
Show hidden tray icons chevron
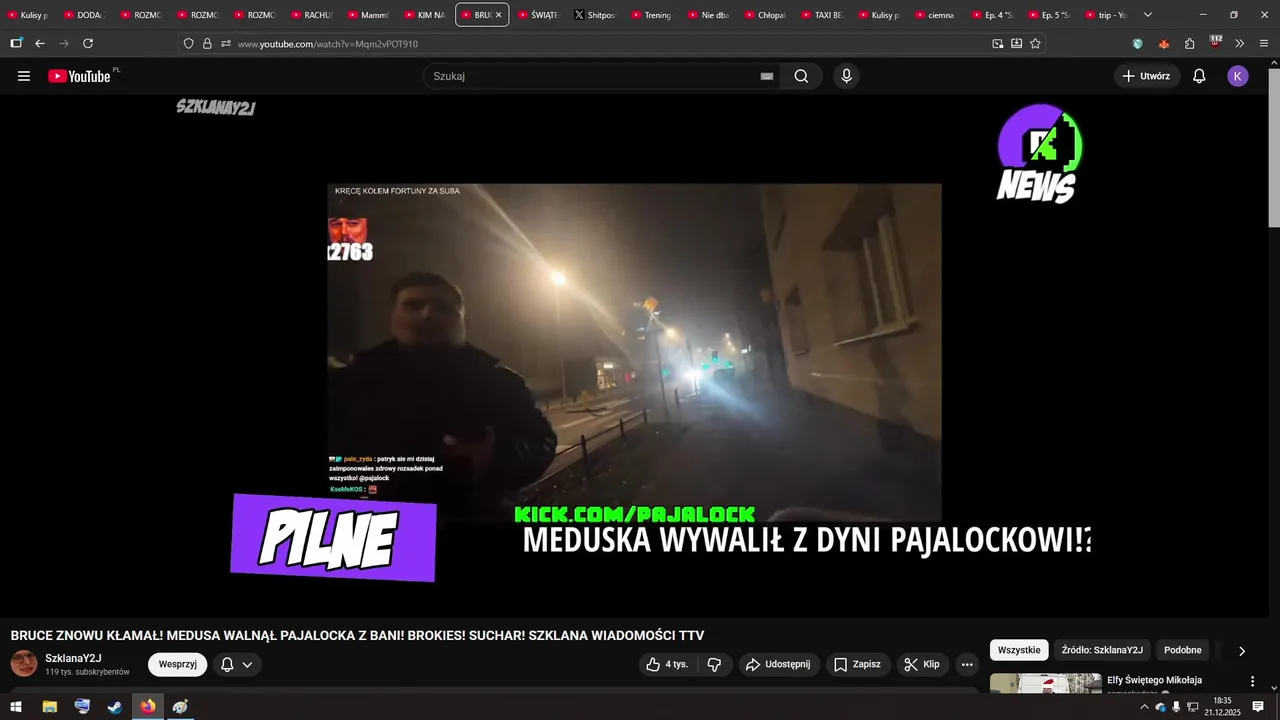[1144, 707]
